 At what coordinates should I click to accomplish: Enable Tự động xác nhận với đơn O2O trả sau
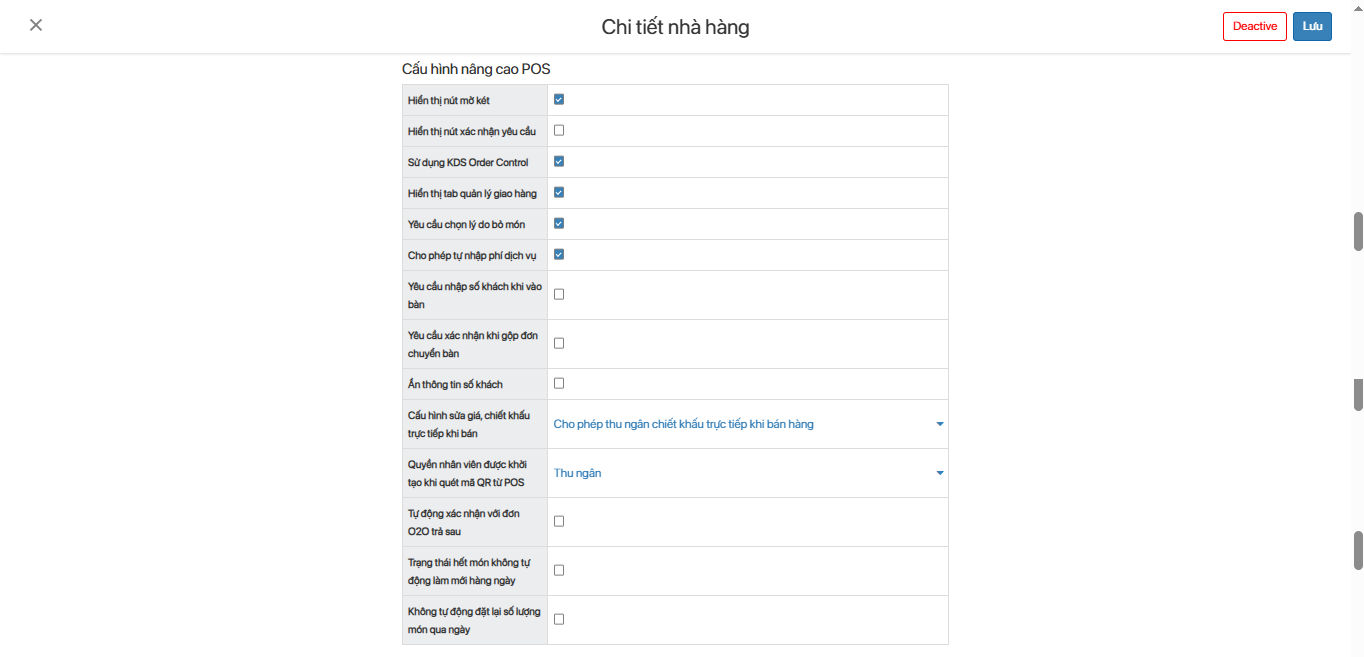point(559,521)
